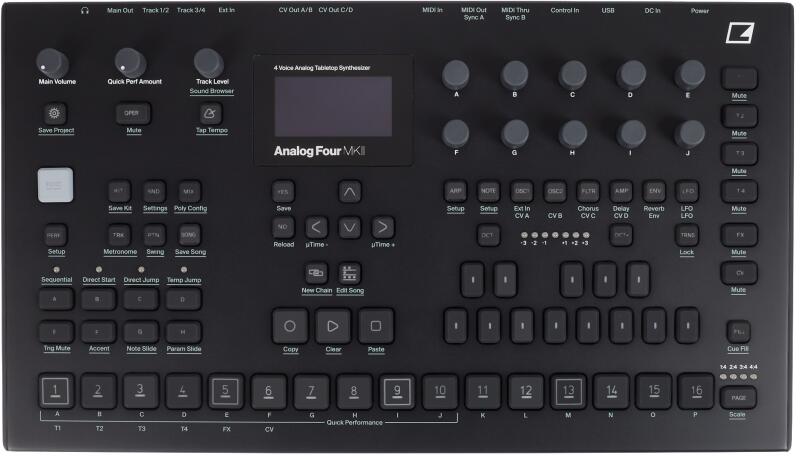Toggle trig key 13

[x=568, y=391]
